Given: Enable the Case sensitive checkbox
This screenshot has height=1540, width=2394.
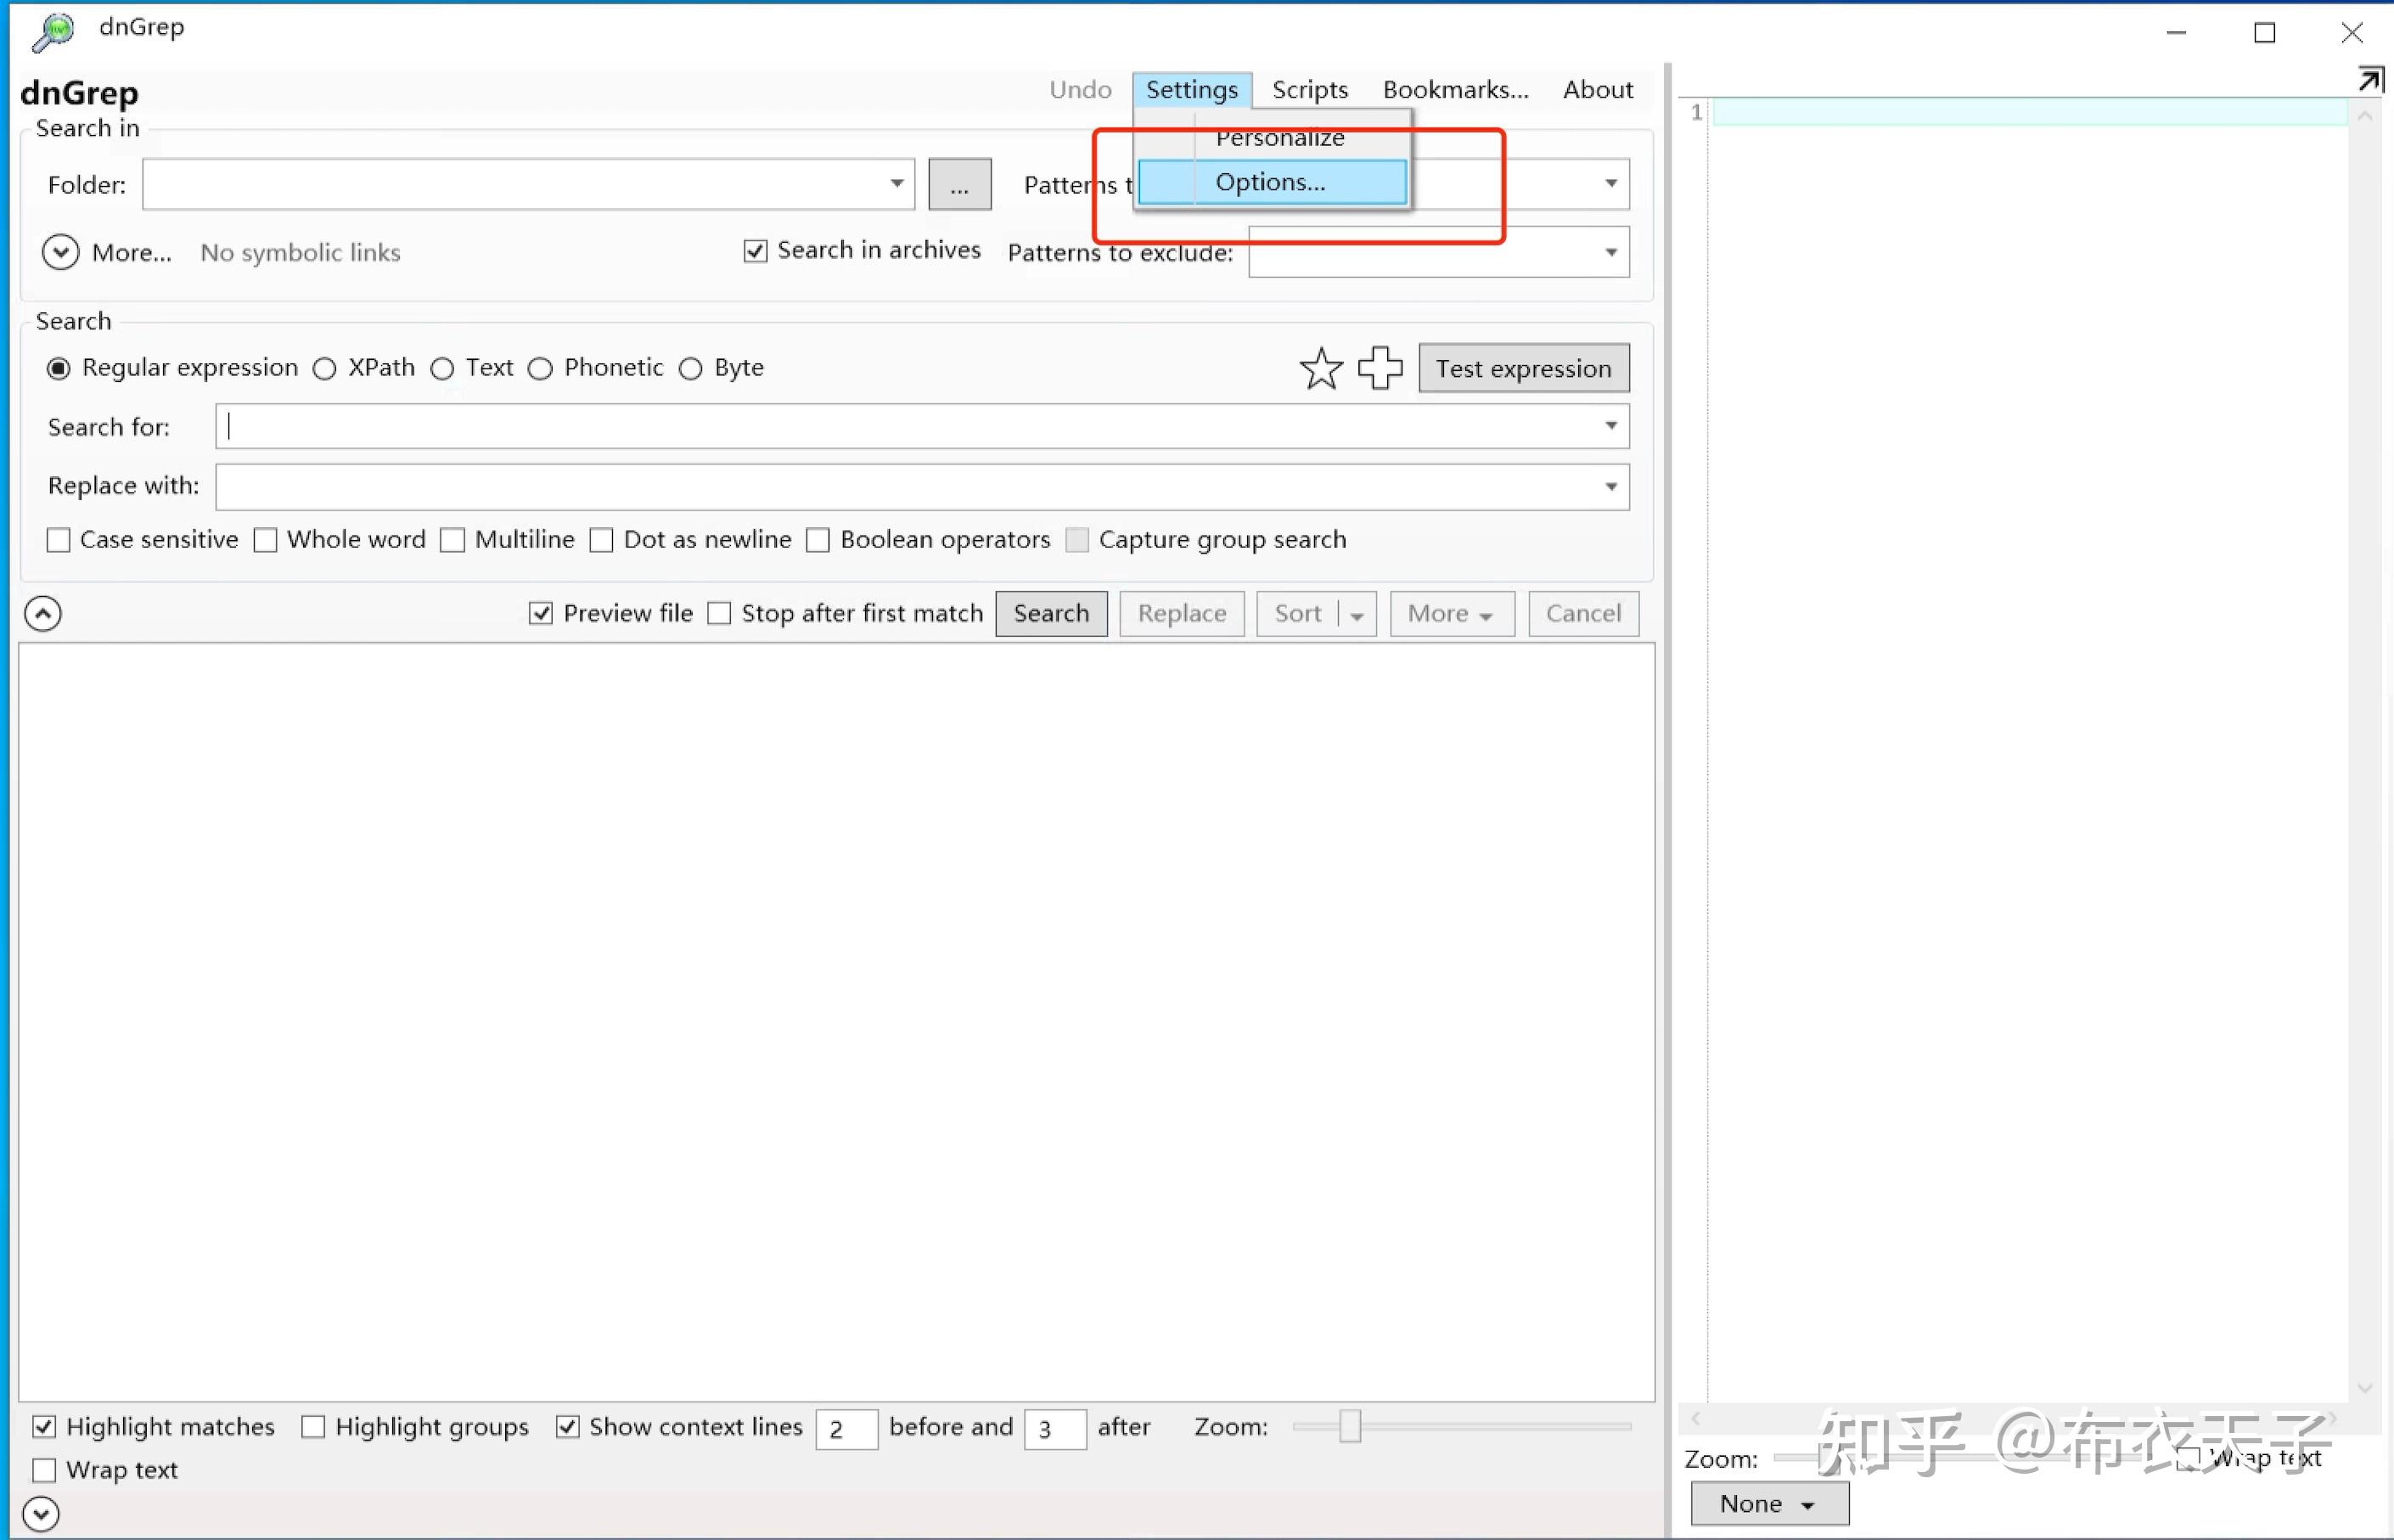Looking at the screenshot, I should (58, 539).
